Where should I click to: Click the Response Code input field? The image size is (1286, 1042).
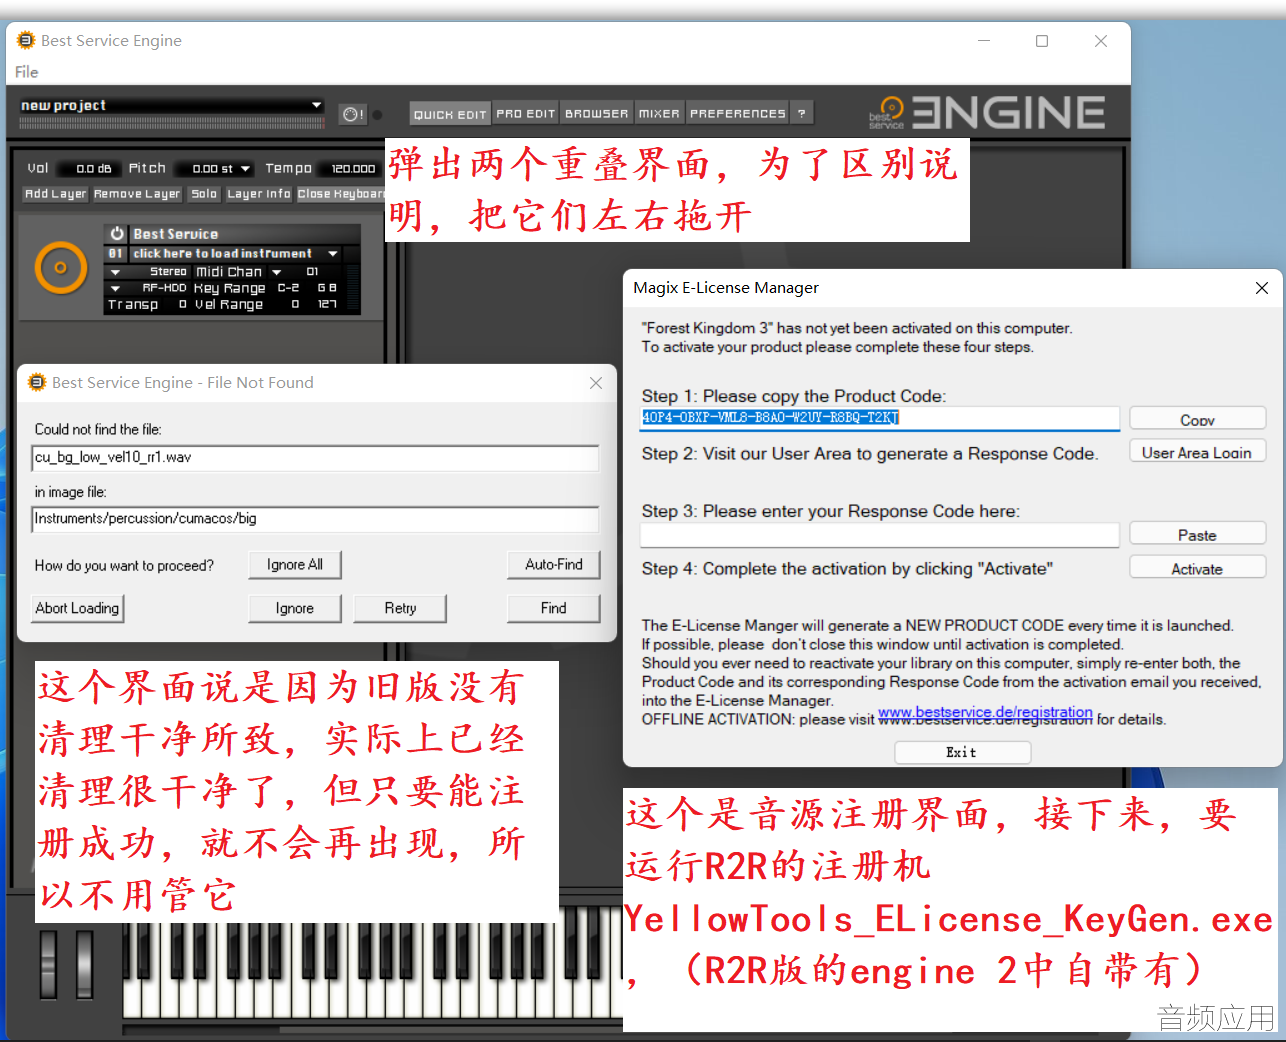coord(880,535)
